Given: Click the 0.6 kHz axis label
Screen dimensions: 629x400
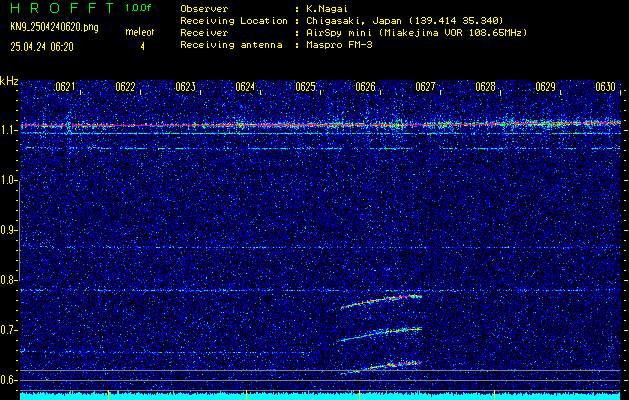Looking at the screenshot, I should pos(8,380).
